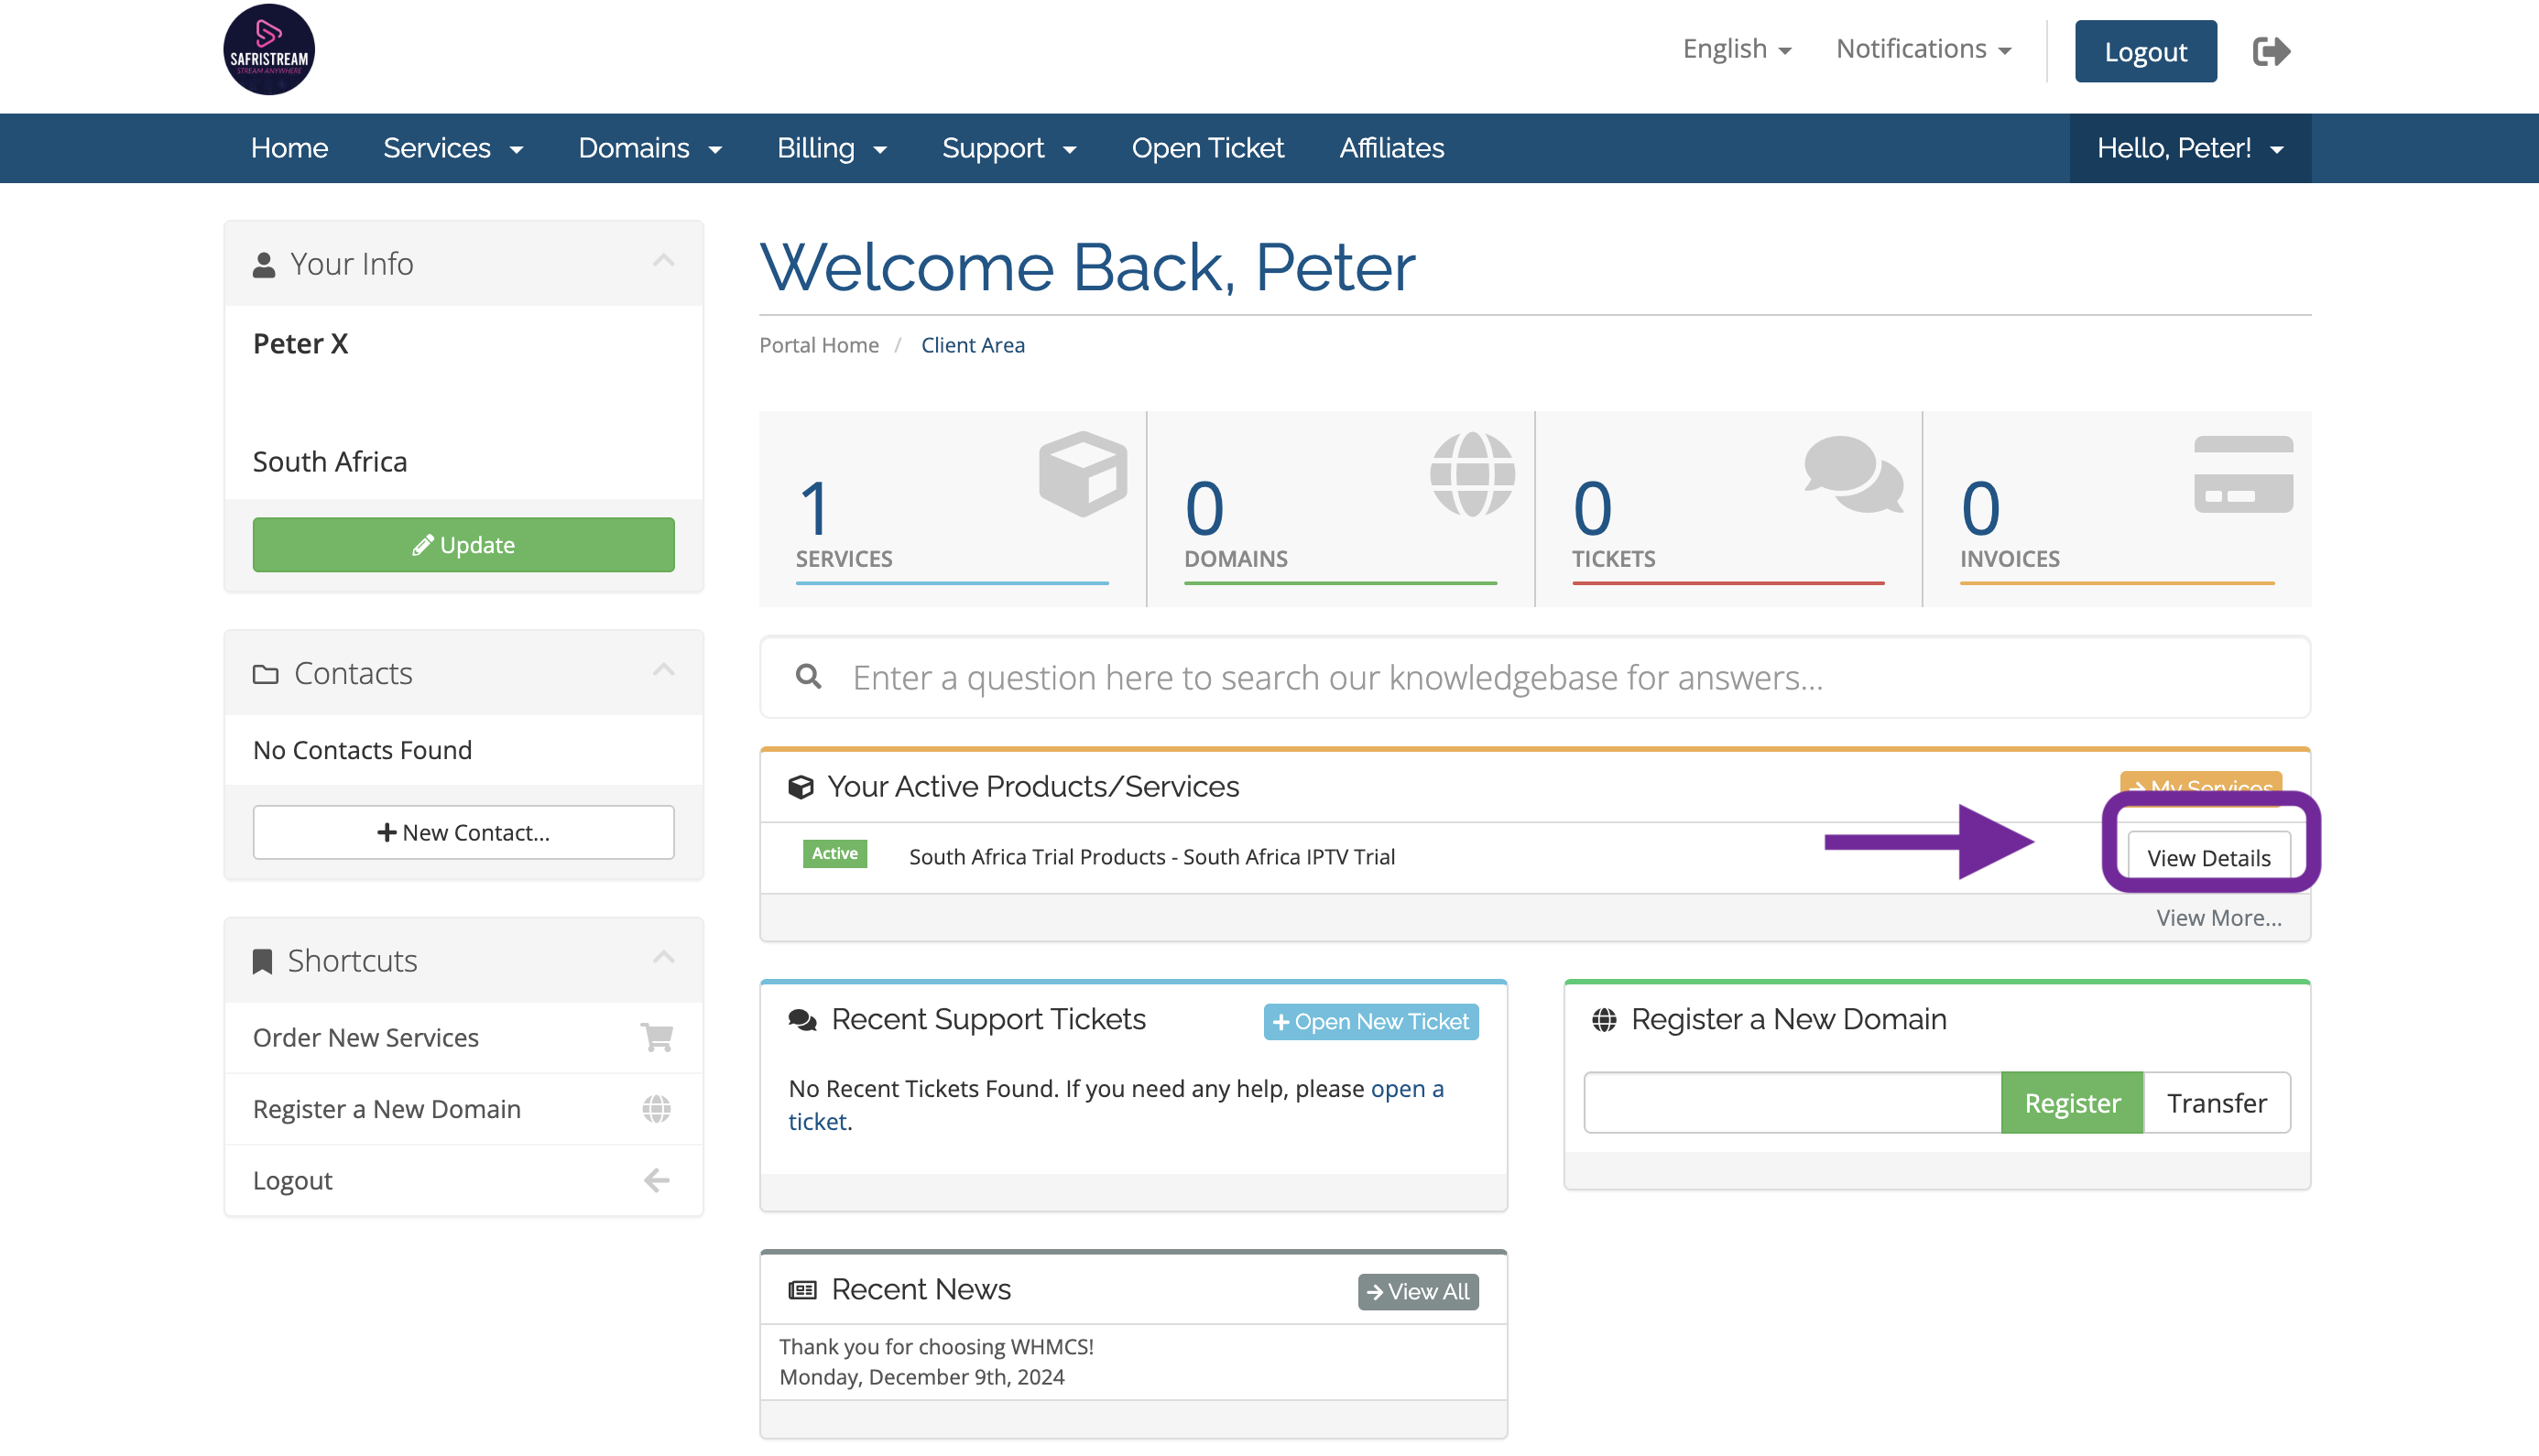Click the View All news button
The height and width of the screenshot is (1456, 2539).
coord(1417,1292)
